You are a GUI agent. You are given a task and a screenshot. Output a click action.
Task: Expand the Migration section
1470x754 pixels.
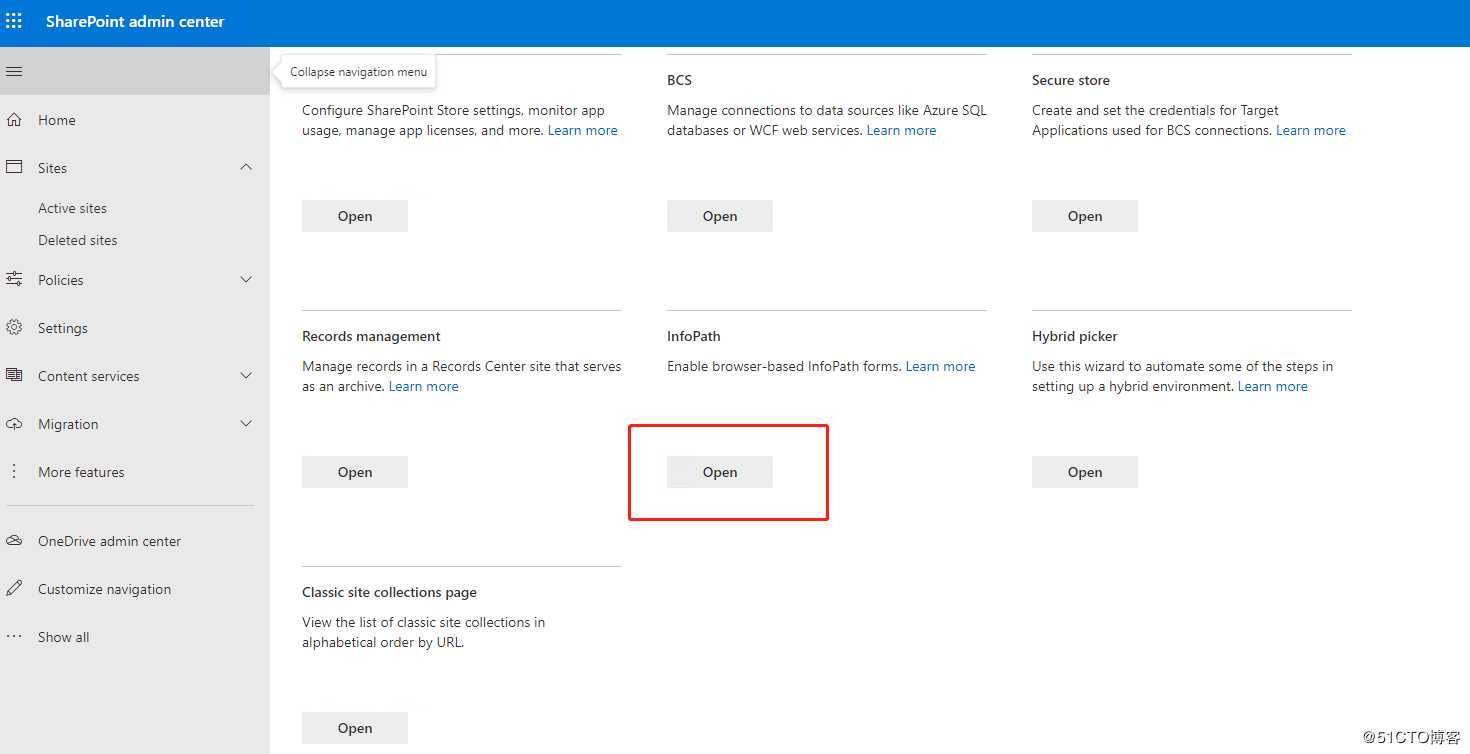[246, 423]
